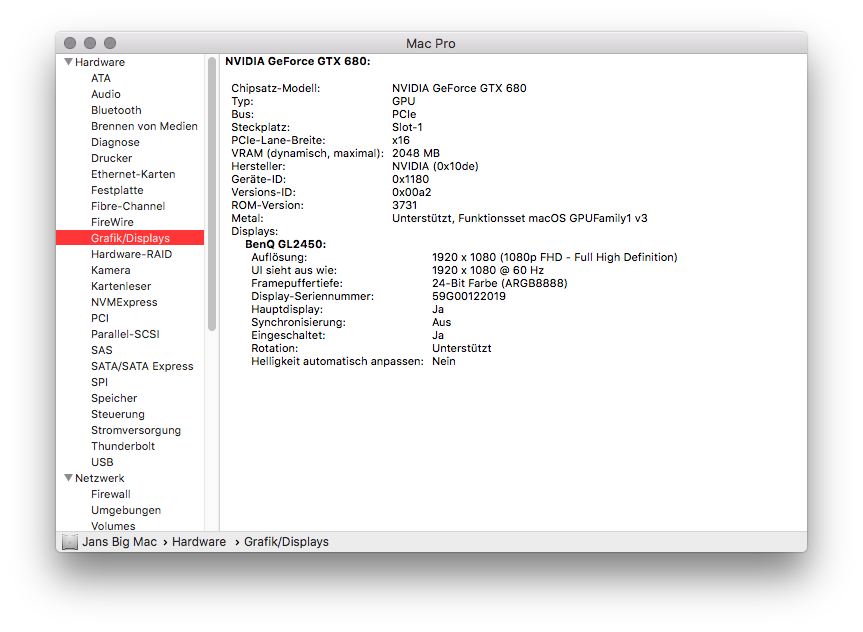Select USB in the sidebar

(102, 461)
